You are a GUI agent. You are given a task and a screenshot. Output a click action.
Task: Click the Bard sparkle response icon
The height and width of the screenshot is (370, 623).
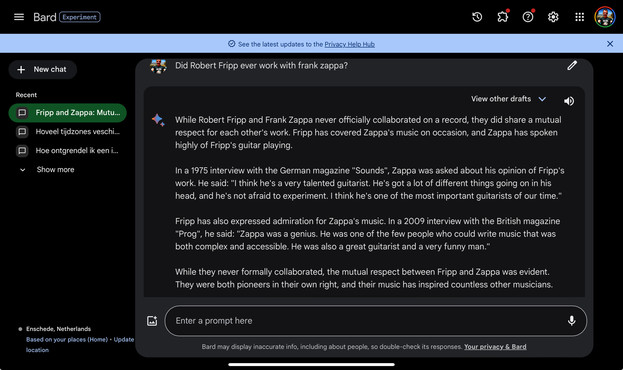click(x=158, y=120)
